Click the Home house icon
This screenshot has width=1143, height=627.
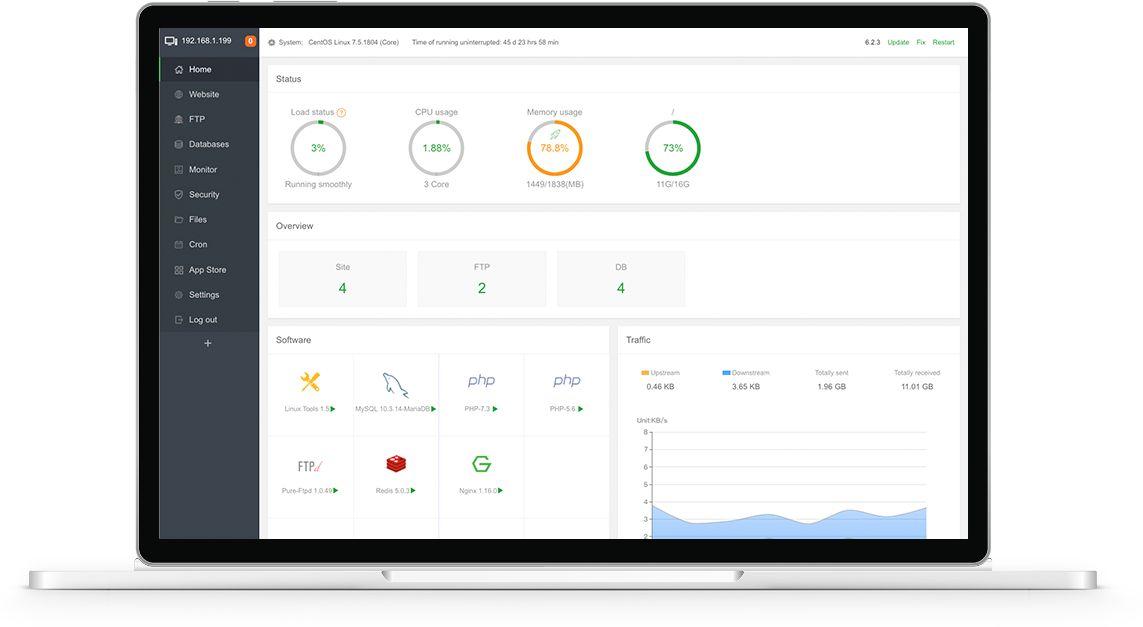click(179, 69)
